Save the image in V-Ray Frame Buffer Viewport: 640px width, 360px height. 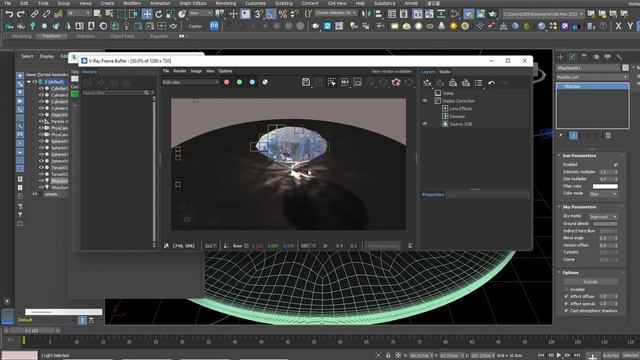(306, 82)
